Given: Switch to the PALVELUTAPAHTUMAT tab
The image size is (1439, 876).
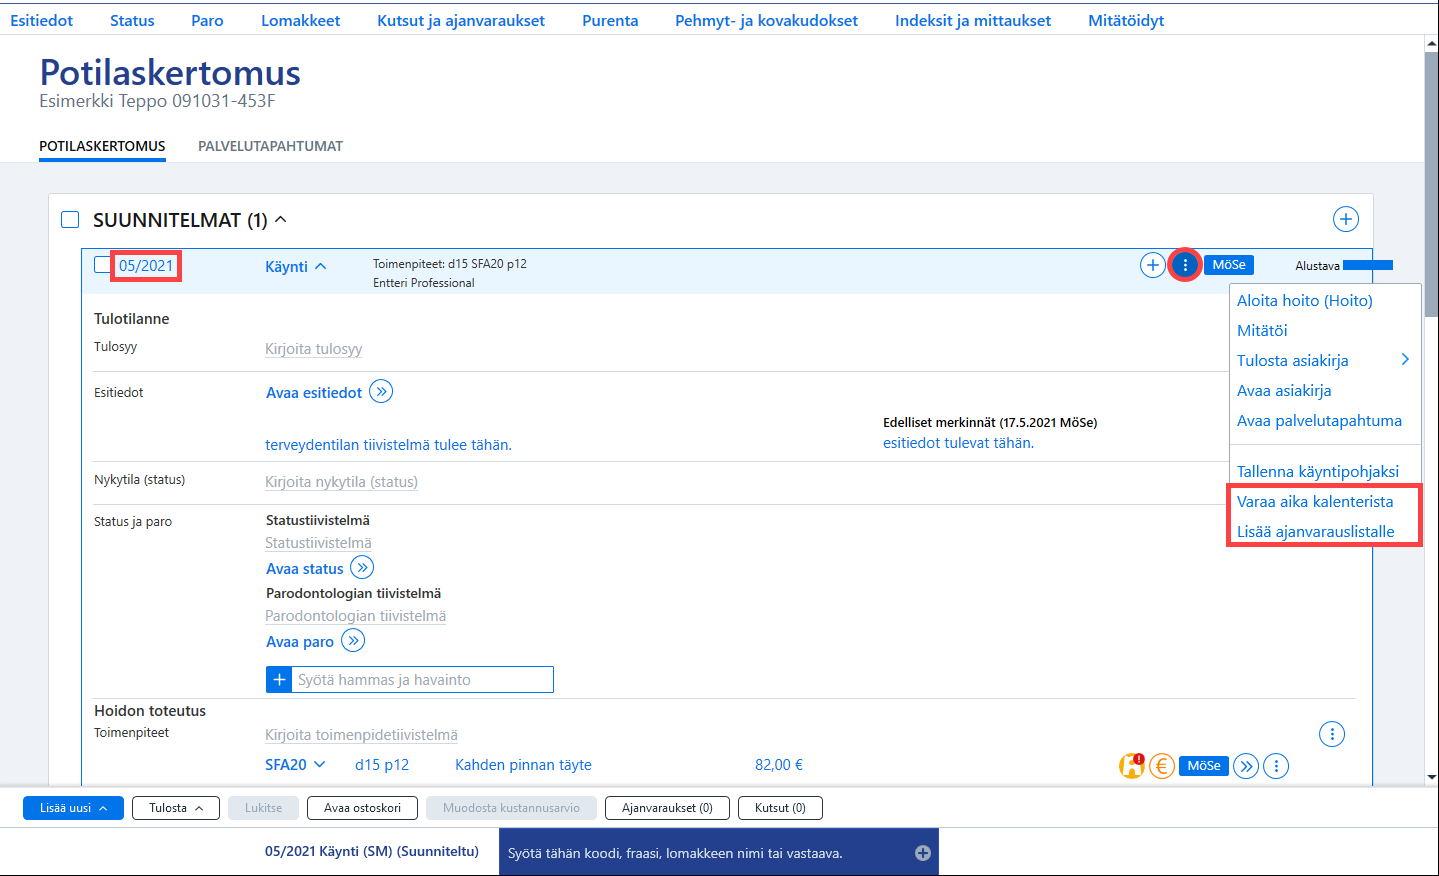Looking at the screenshot, I should click(x=270, y=146).
